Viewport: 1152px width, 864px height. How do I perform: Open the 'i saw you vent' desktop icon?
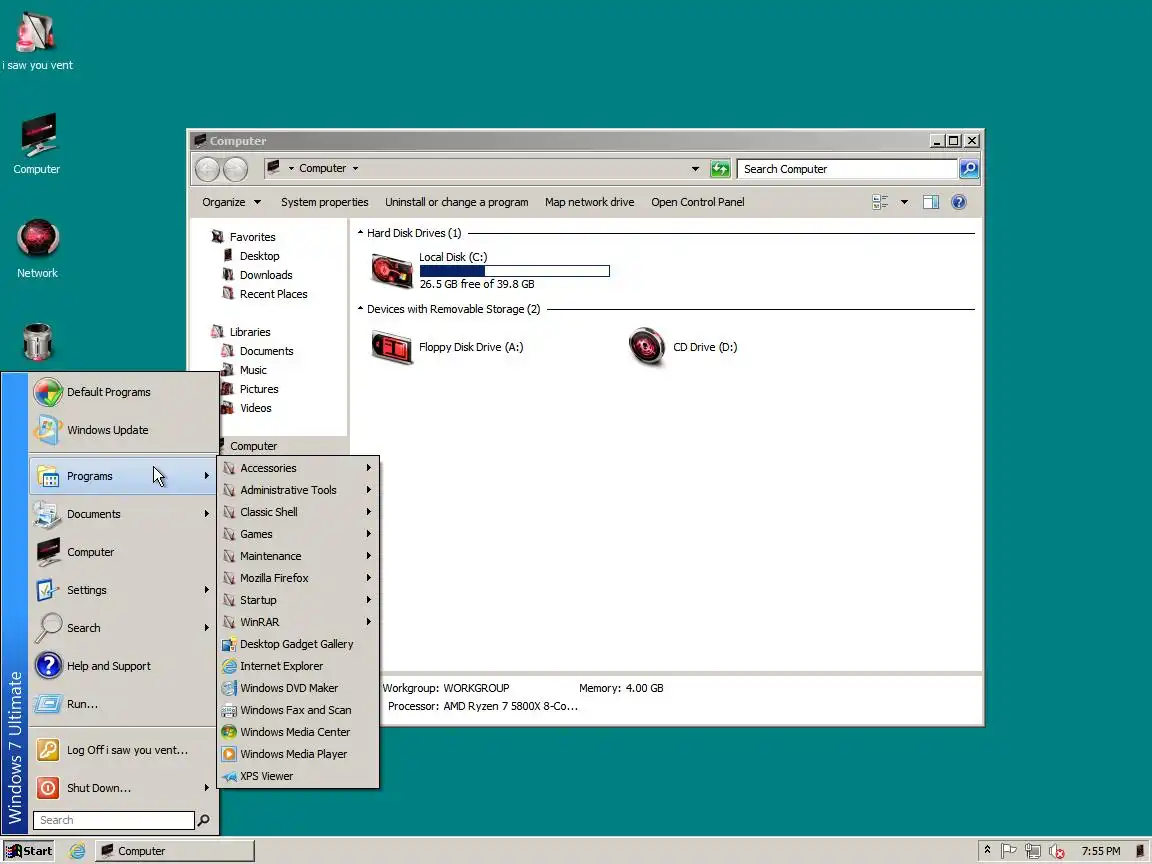coord(35,41)
